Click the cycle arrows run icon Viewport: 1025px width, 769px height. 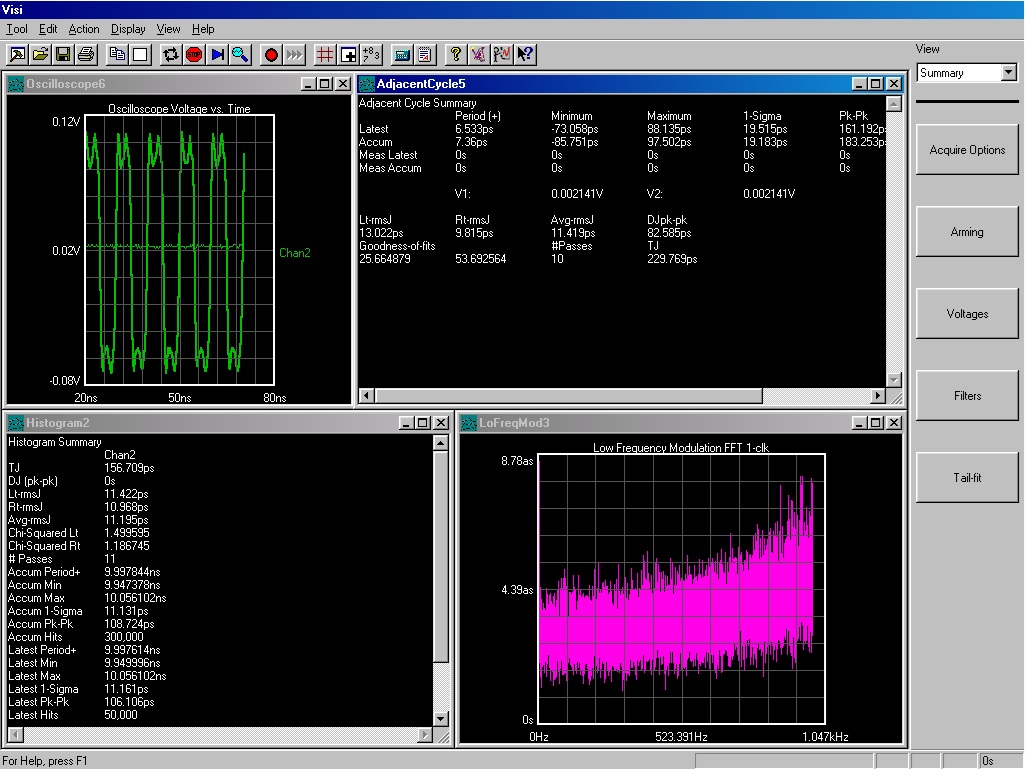[171, 55]
